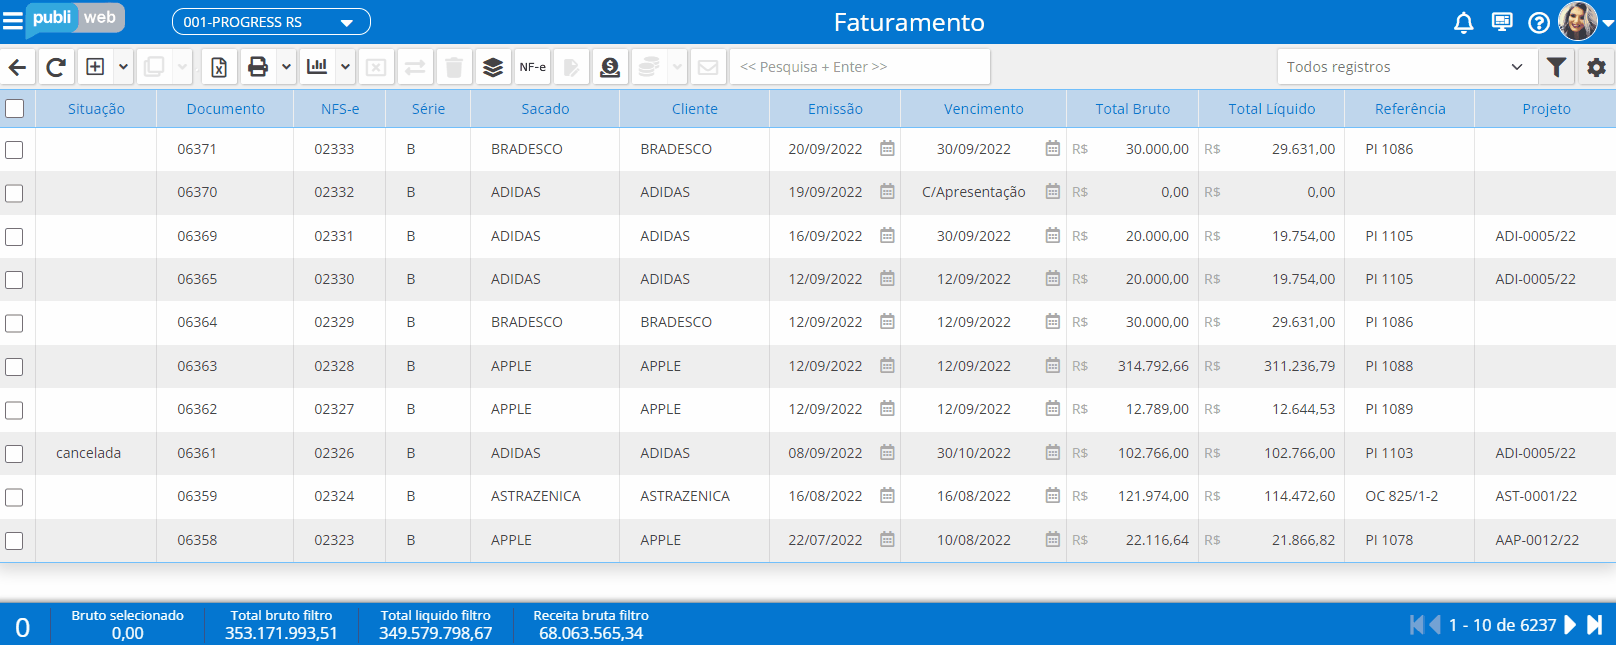Click the trash delete icon
The image size is (1616, 645).
pos(454,67)
